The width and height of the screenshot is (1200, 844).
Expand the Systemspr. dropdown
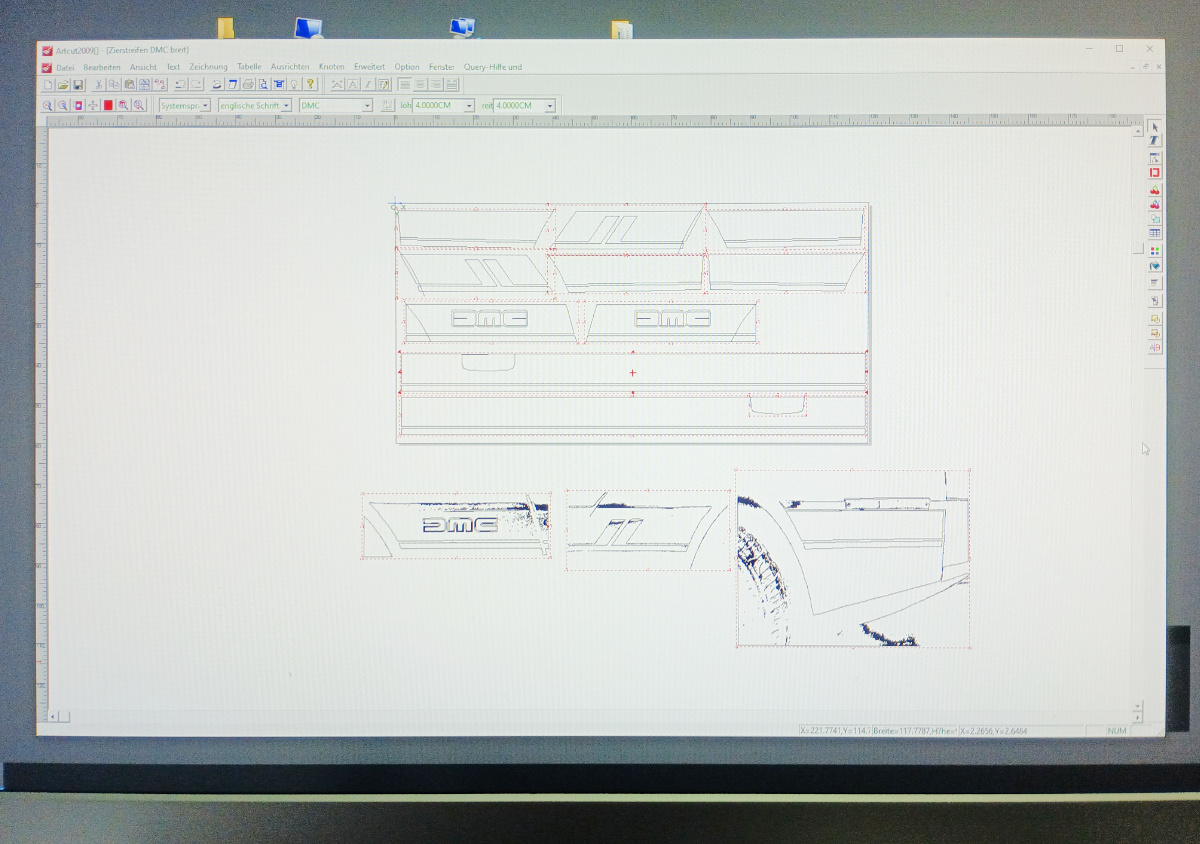click(206, 105)
